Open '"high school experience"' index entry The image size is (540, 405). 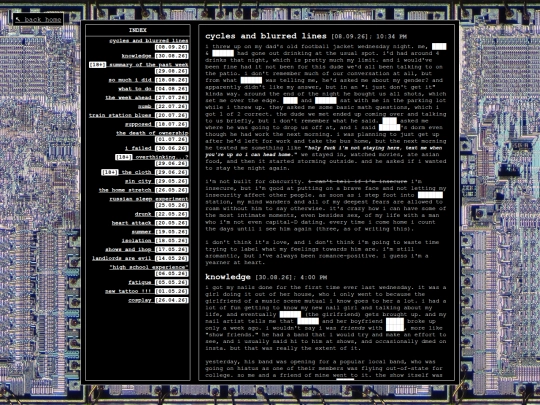coord(149,267)
